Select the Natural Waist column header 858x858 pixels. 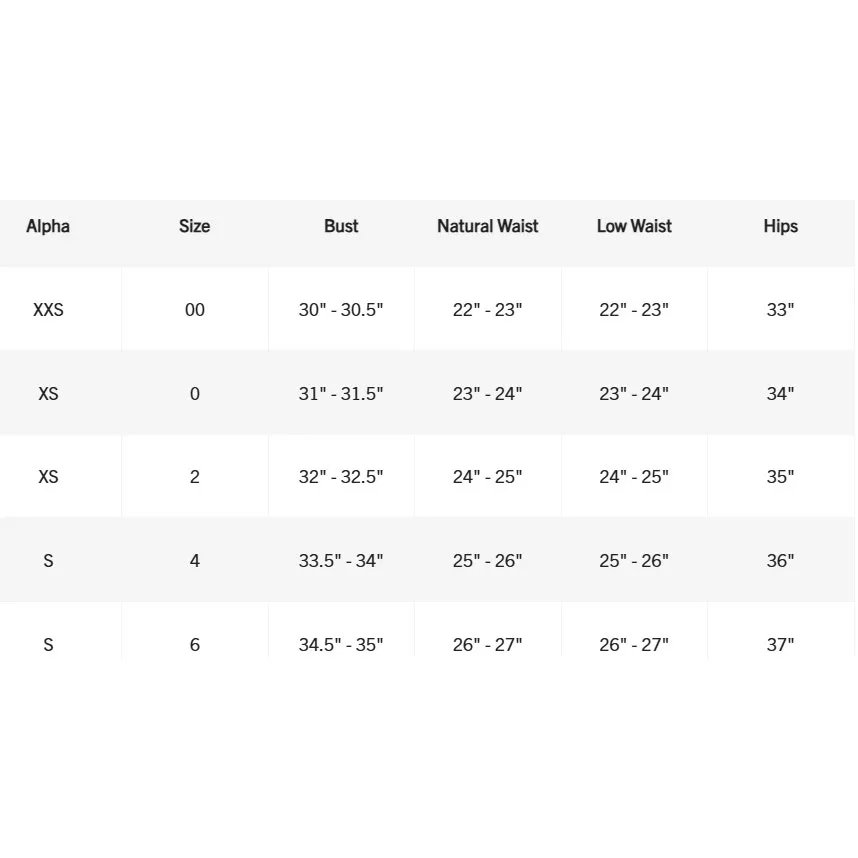[488, 226]
